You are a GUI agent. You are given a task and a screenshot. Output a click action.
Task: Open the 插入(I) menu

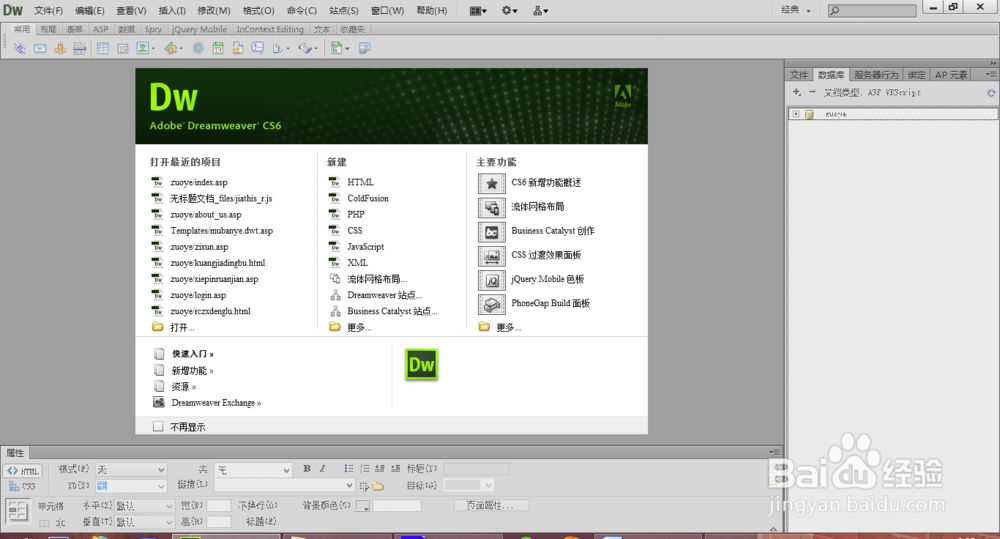(x=172, y=11)
